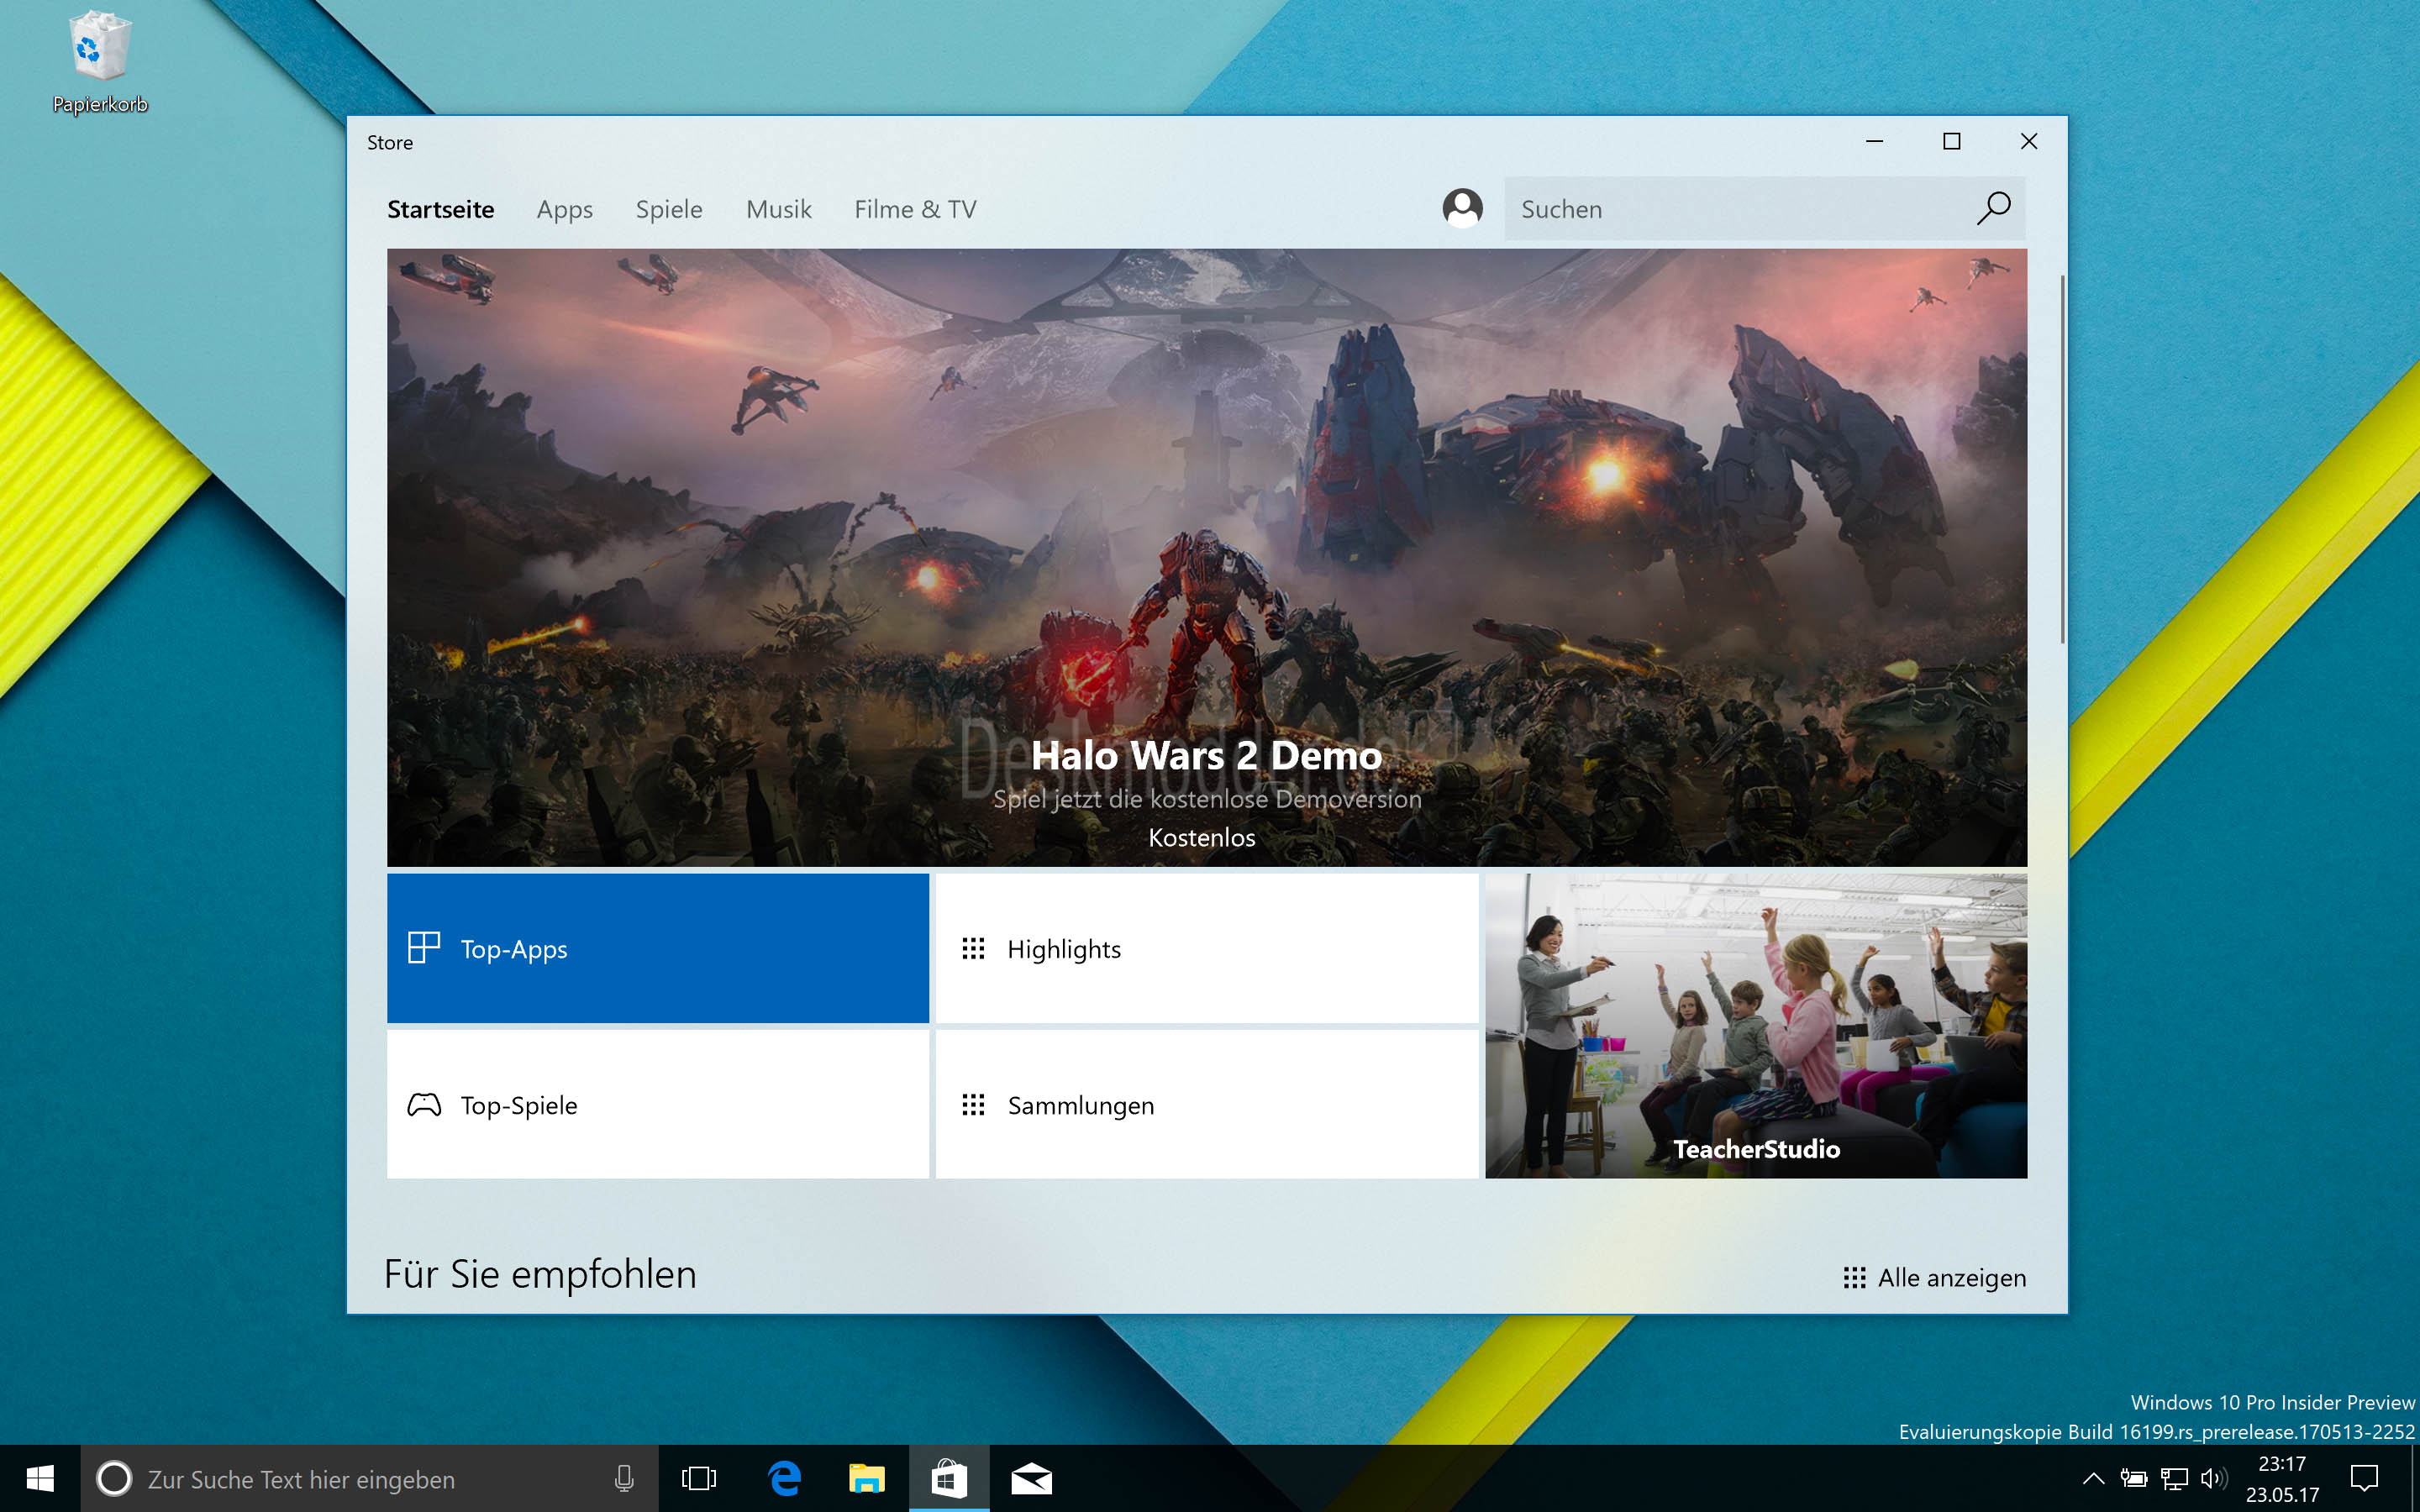2420x1512 pixels.
Task: Open the Halo Wars 2 Demo banner
Action: click(x=1207, y=557)
